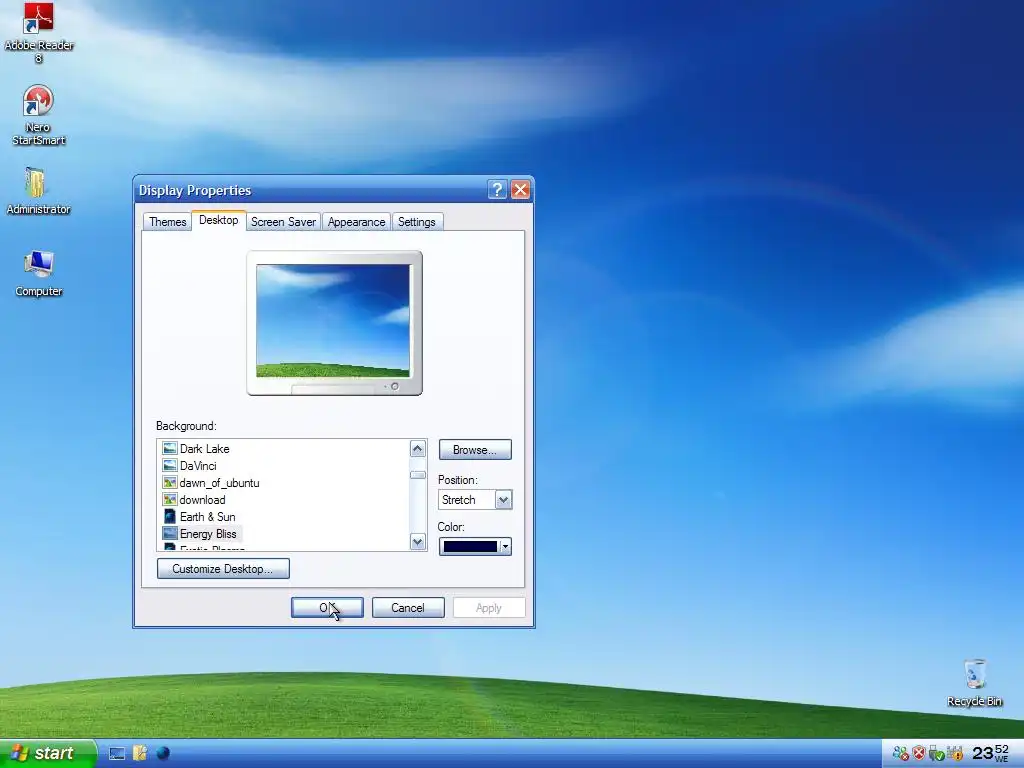1024x768 pixels.
Task: Click the background list scroll up arrow
Action: pos(418,449)
